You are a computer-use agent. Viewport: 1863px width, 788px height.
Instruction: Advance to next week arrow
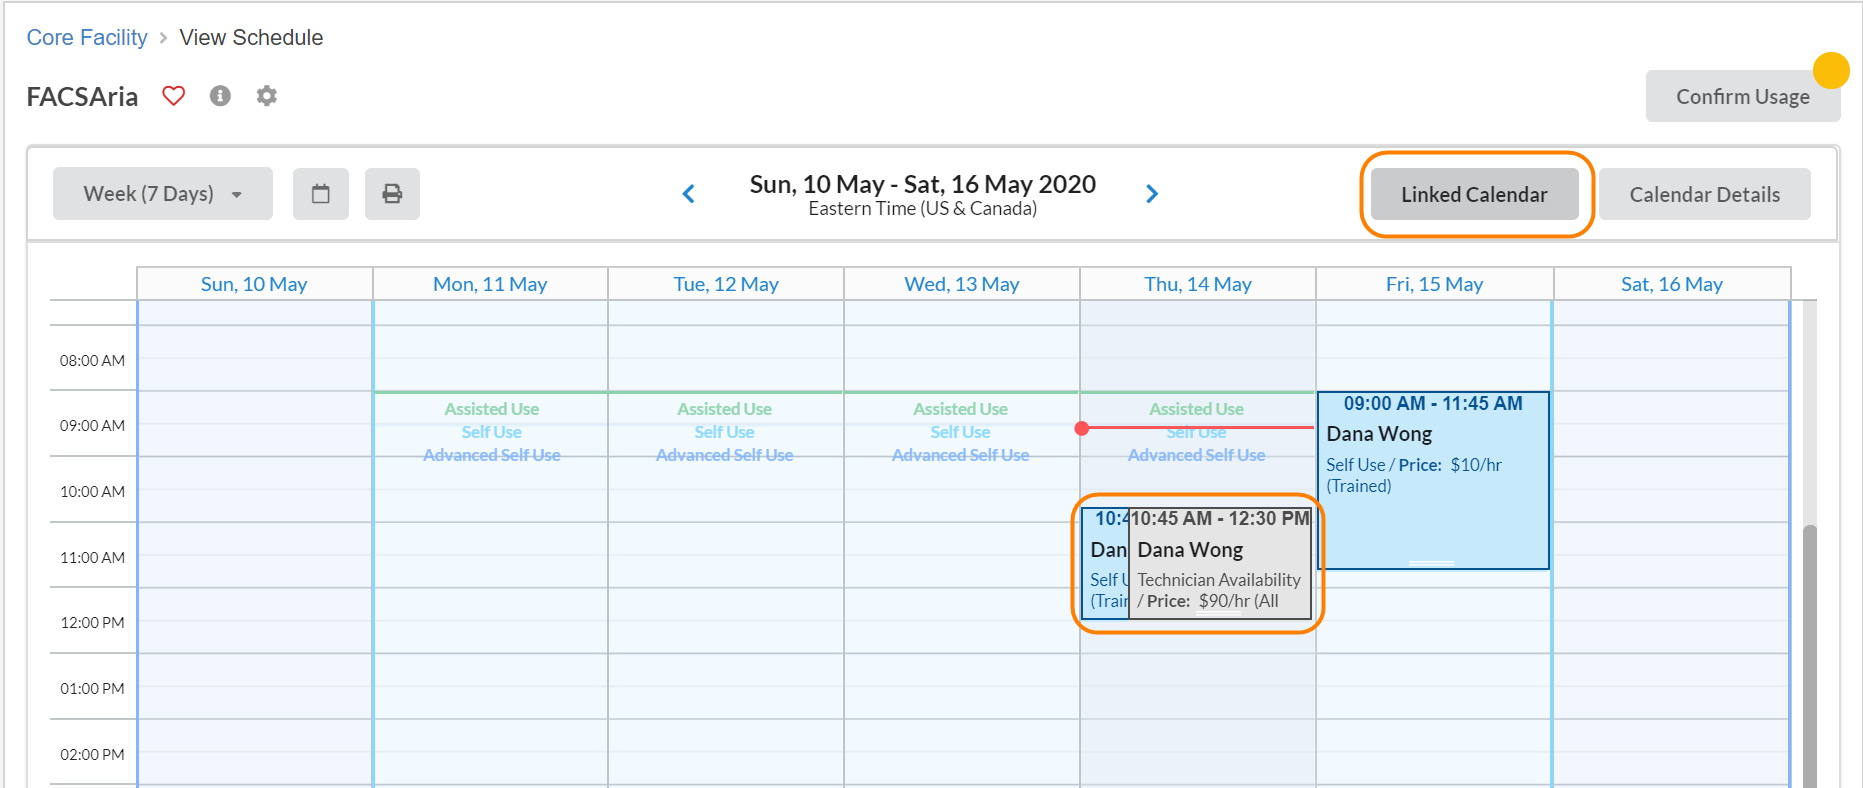point(1152,194)
